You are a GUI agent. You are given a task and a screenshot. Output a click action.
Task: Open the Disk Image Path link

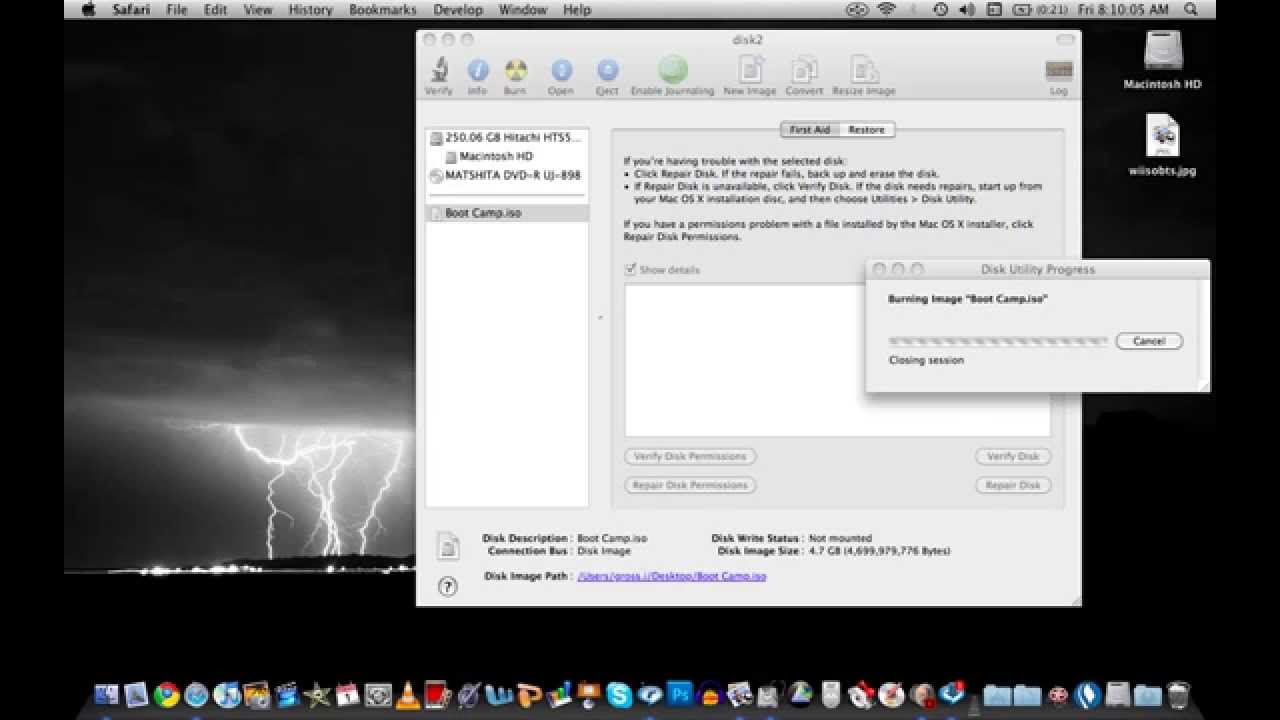pyautogui.click(x=672, y=576)
